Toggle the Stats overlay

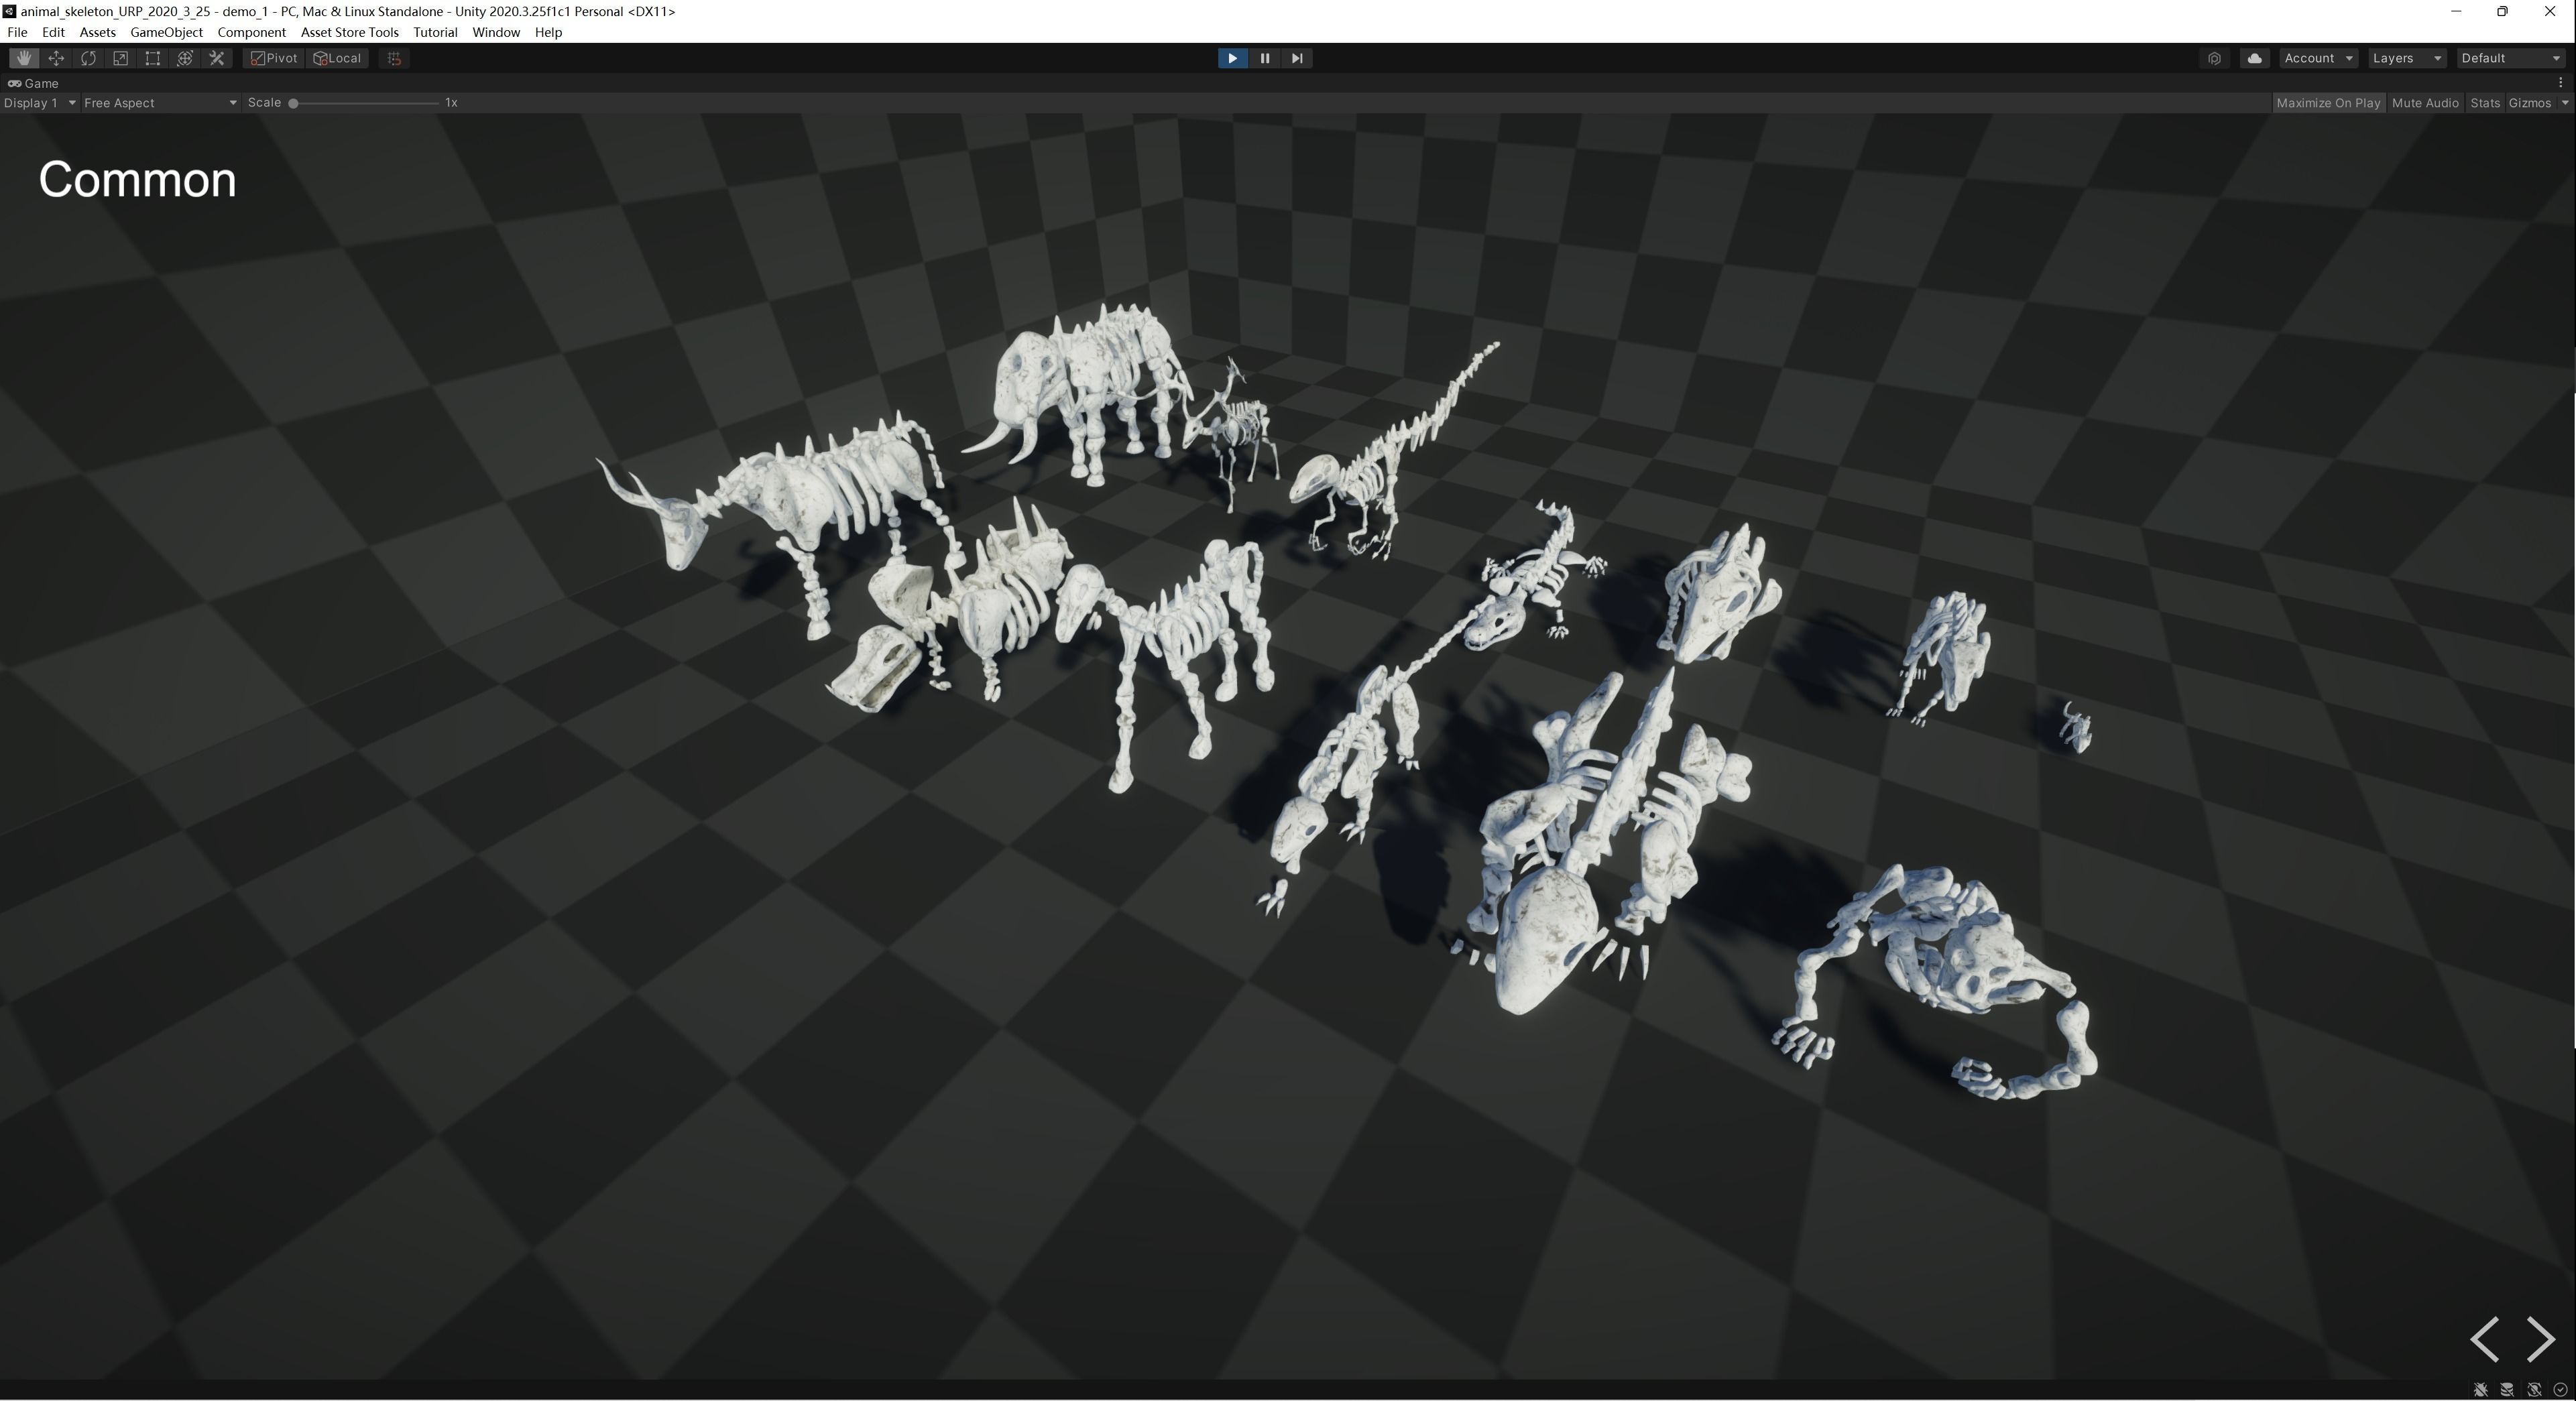tap(2484, 103)
